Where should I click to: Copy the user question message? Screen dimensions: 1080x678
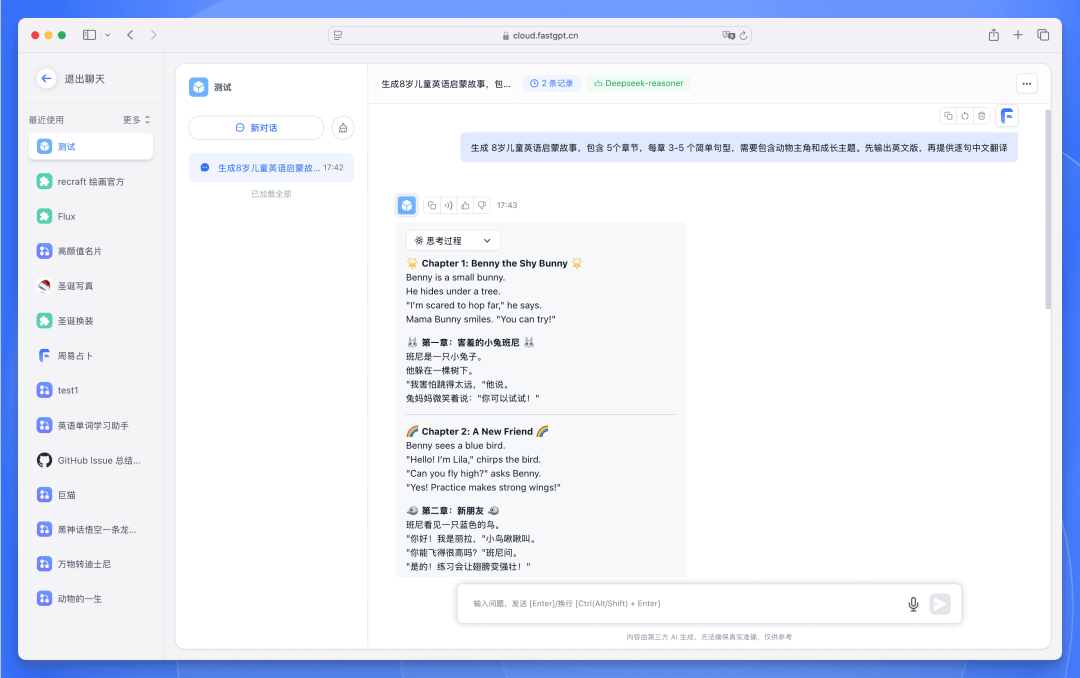tap(948, 116)
